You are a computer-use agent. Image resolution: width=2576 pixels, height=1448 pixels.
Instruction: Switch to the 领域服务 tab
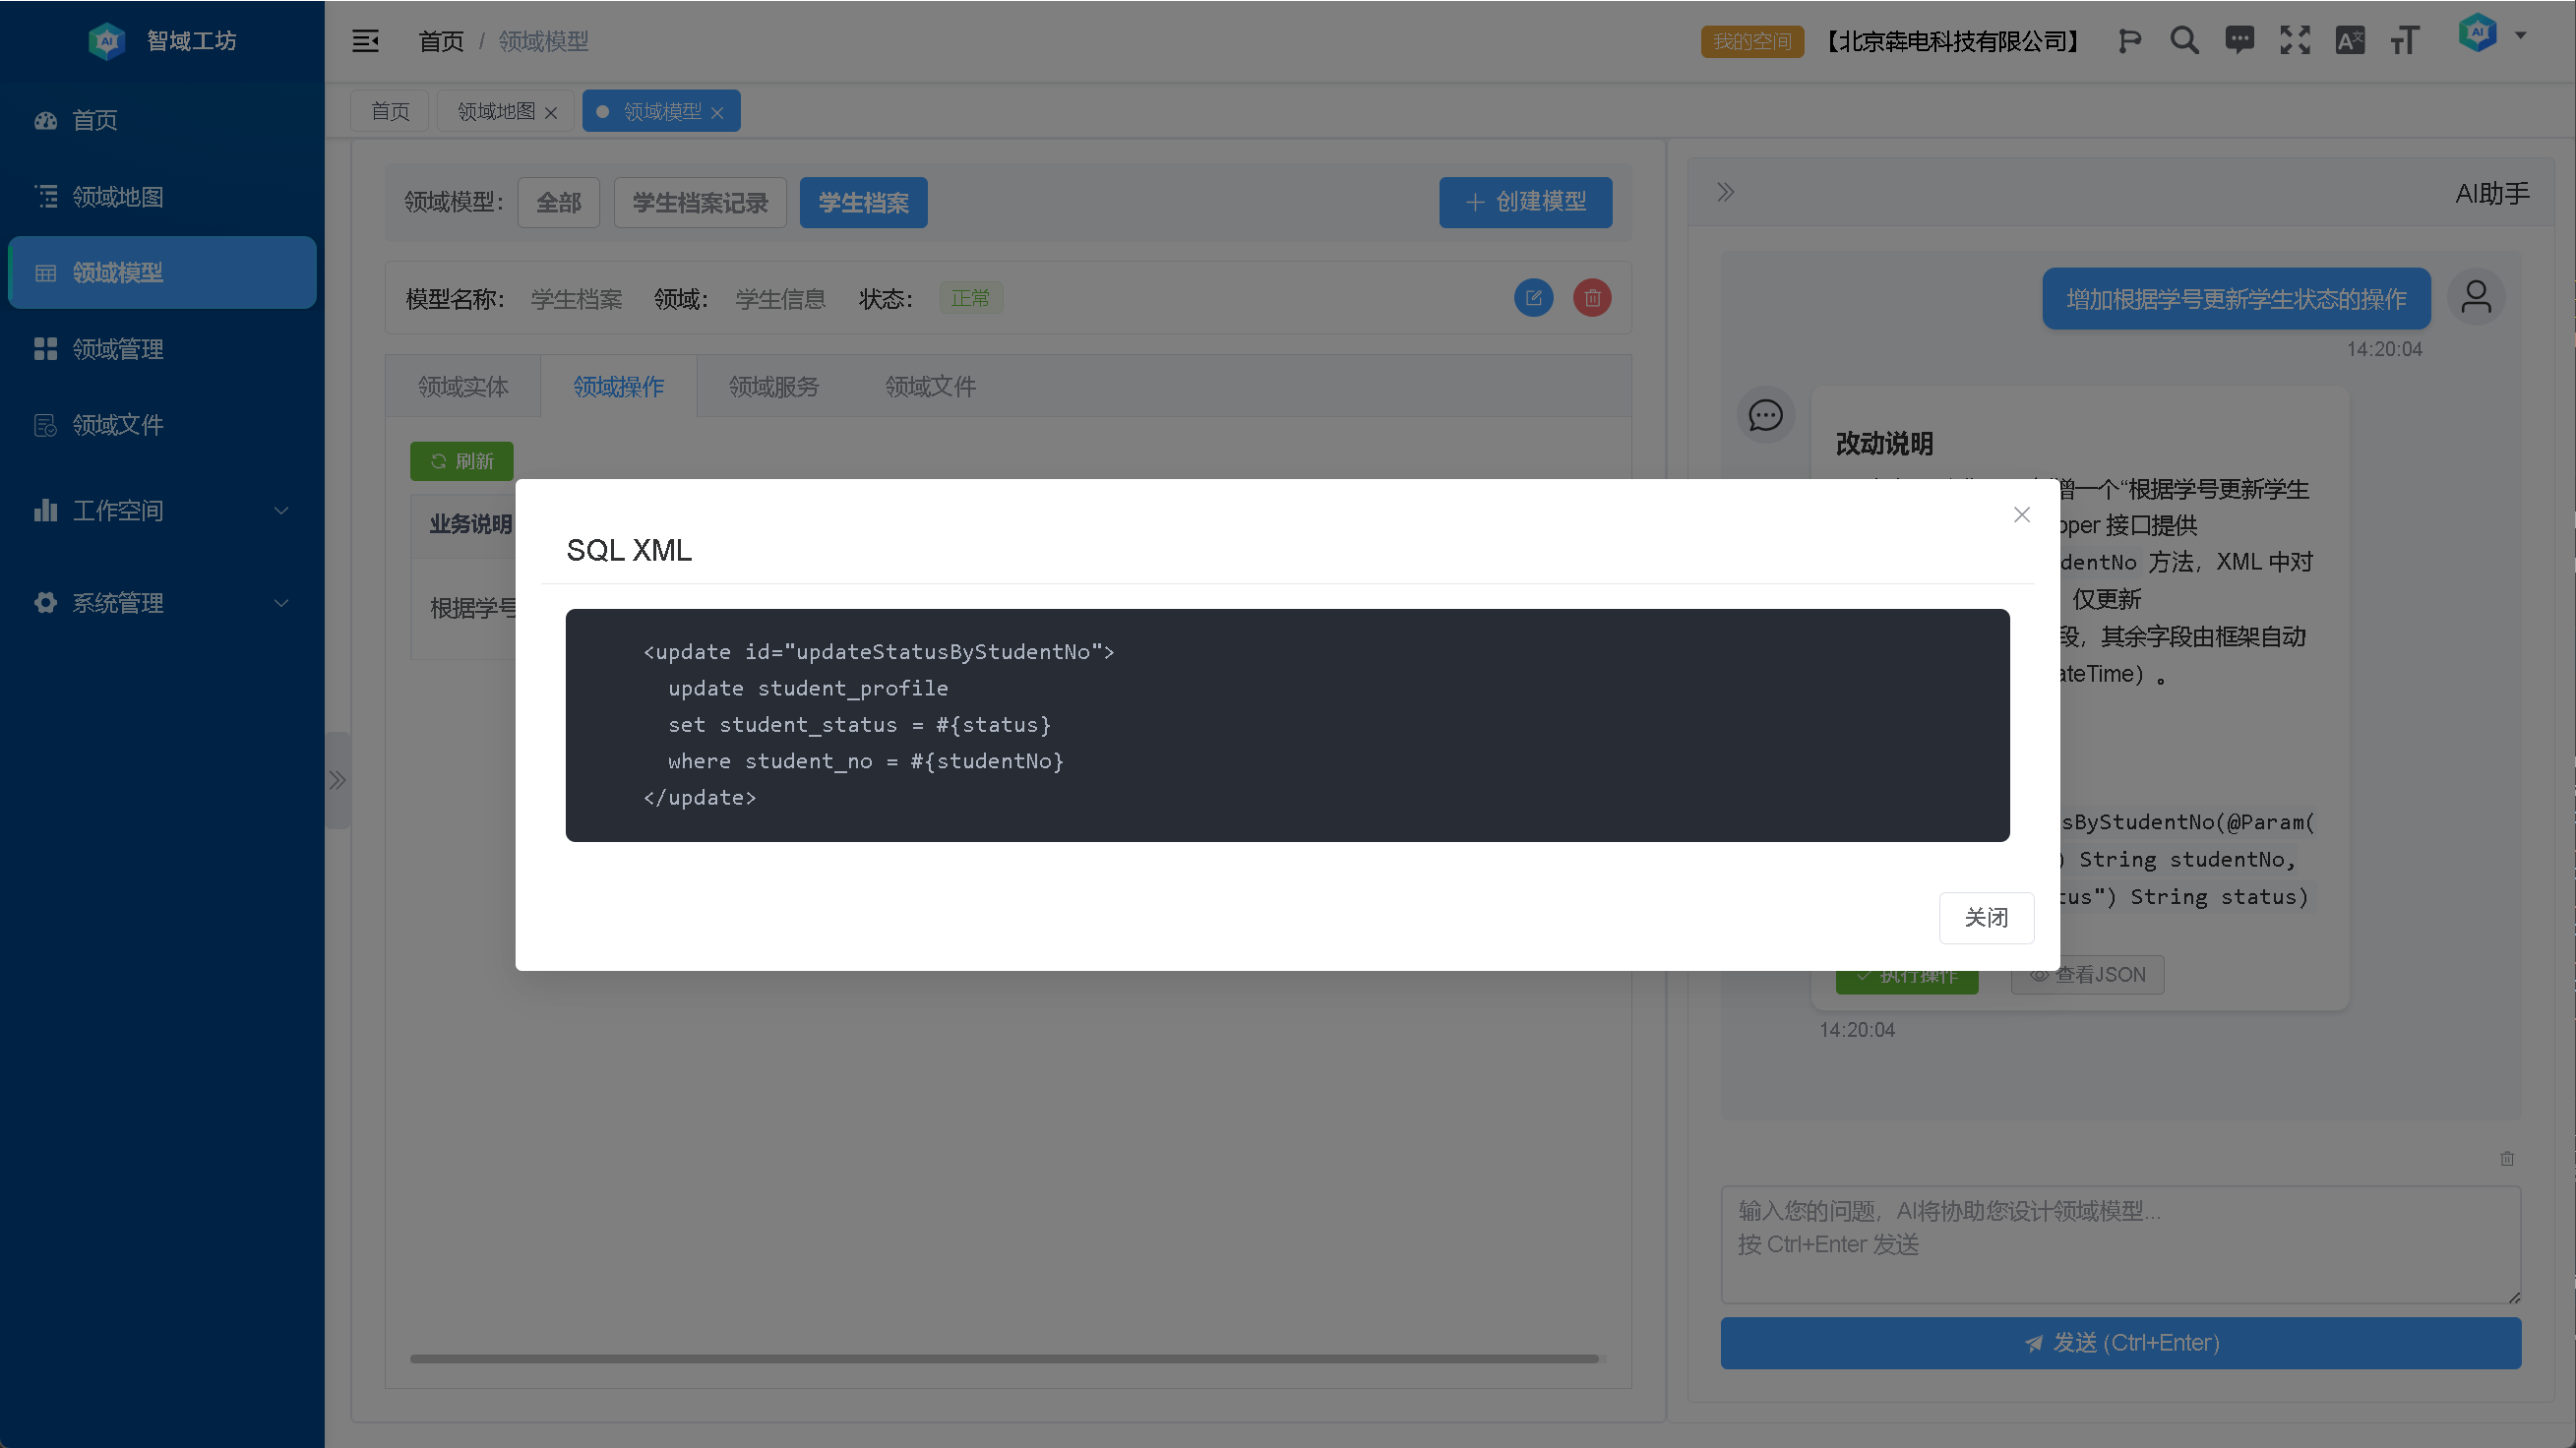point(773,387)
